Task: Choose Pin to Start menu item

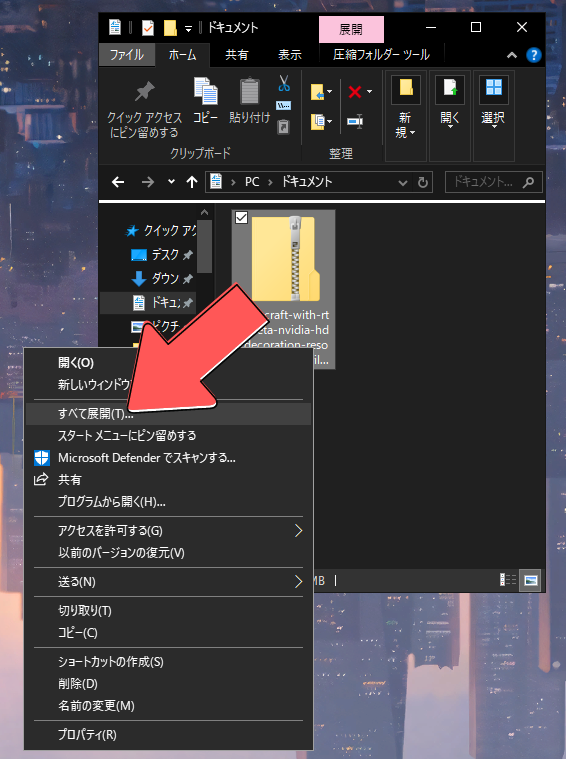Action: click(168, 436)
